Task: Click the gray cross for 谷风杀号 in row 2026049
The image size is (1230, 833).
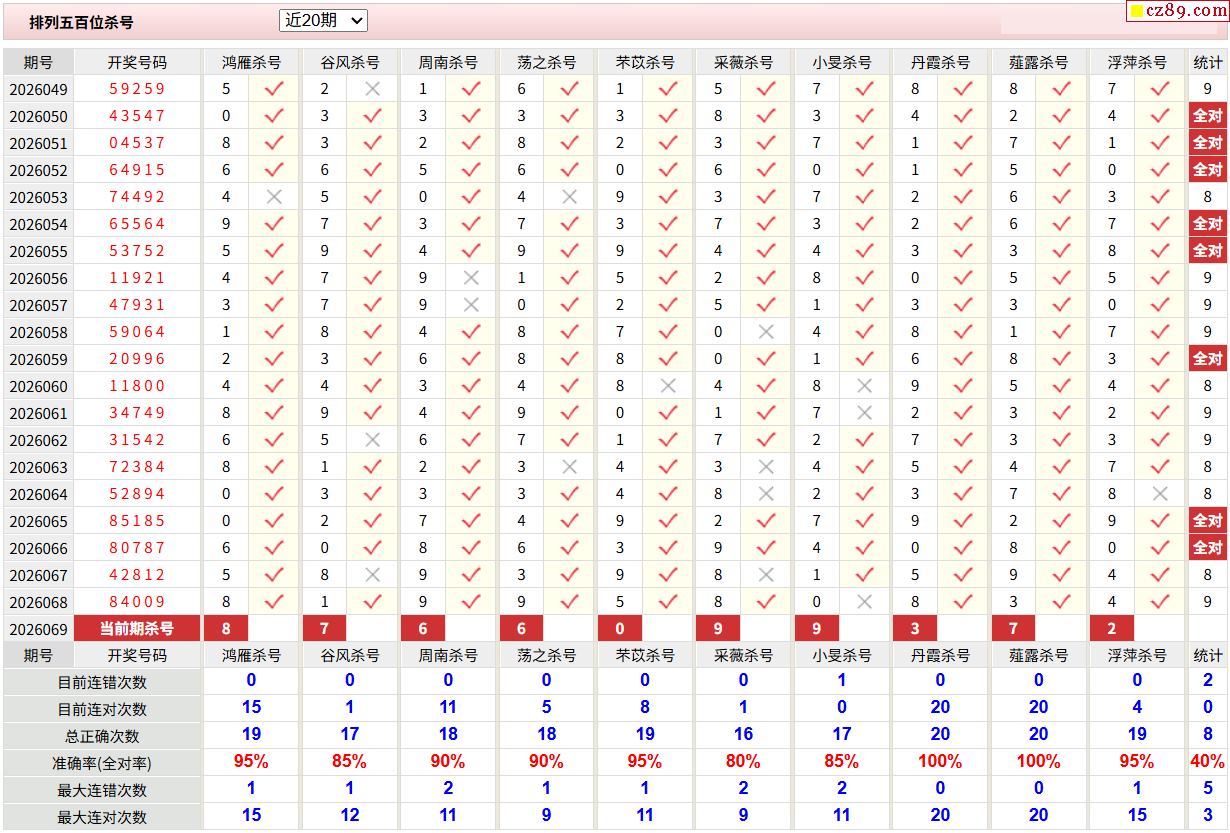Action: (x=372, y=89)
